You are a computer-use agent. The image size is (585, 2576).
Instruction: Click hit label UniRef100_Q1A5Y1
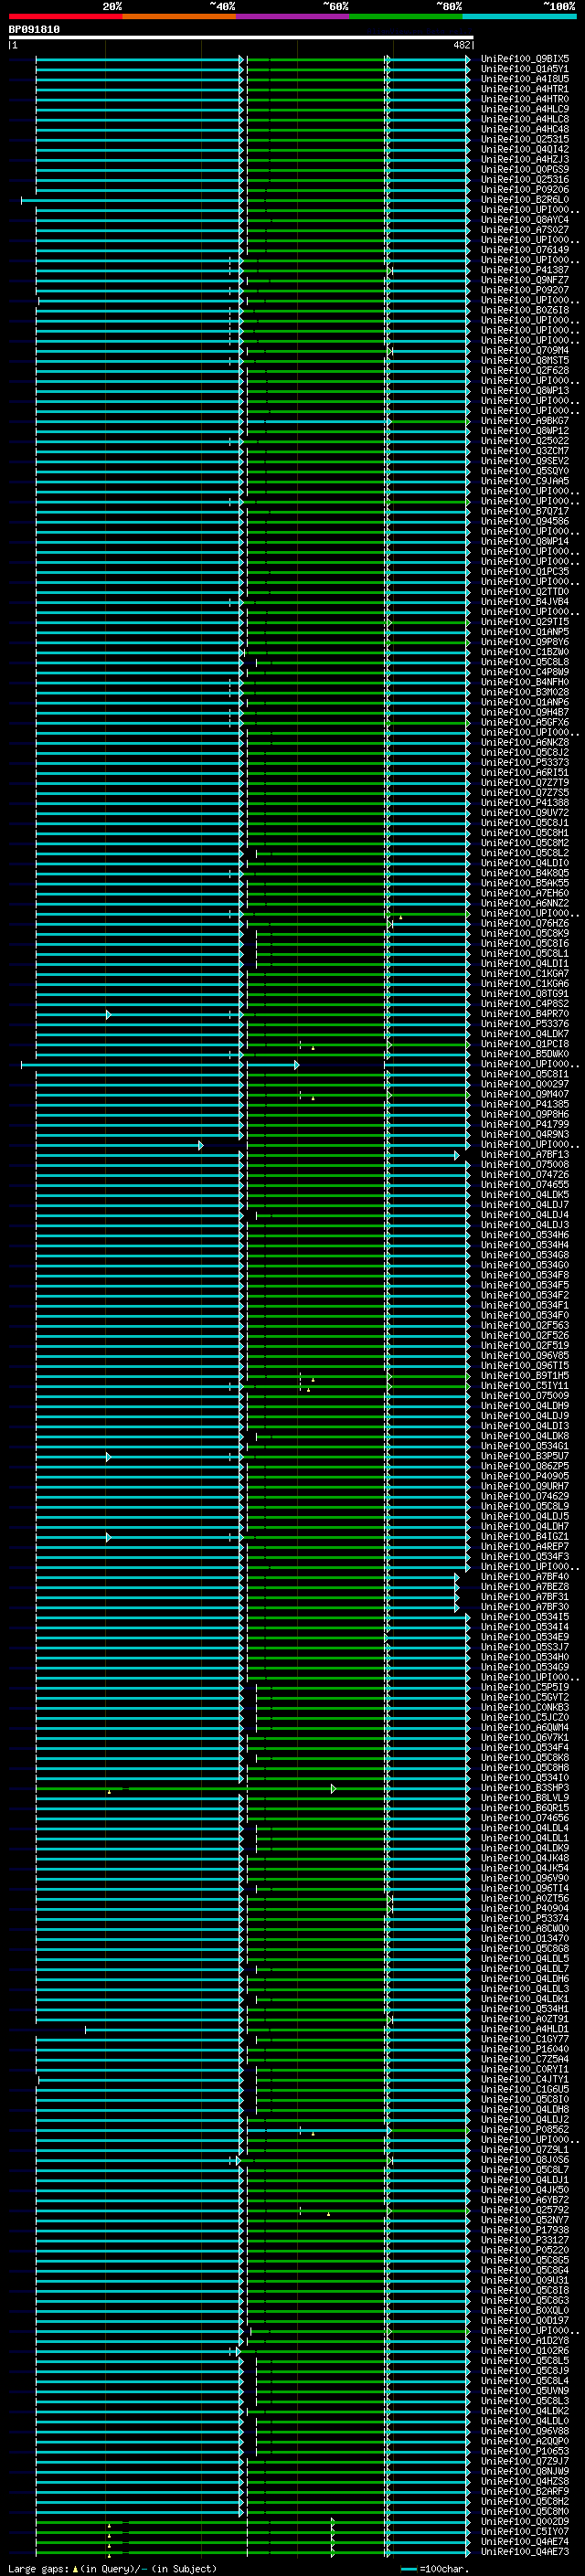pyautogui.click(x=525, y=69)
